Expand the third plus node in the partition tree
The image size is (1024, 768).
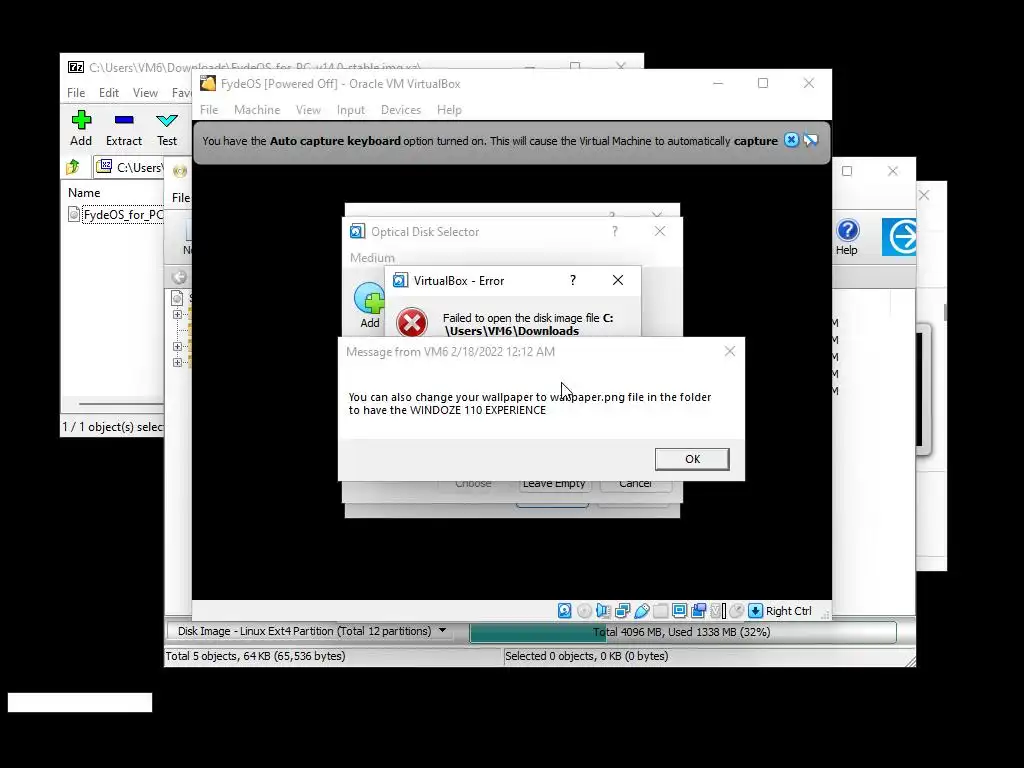[x=177, y=362]
